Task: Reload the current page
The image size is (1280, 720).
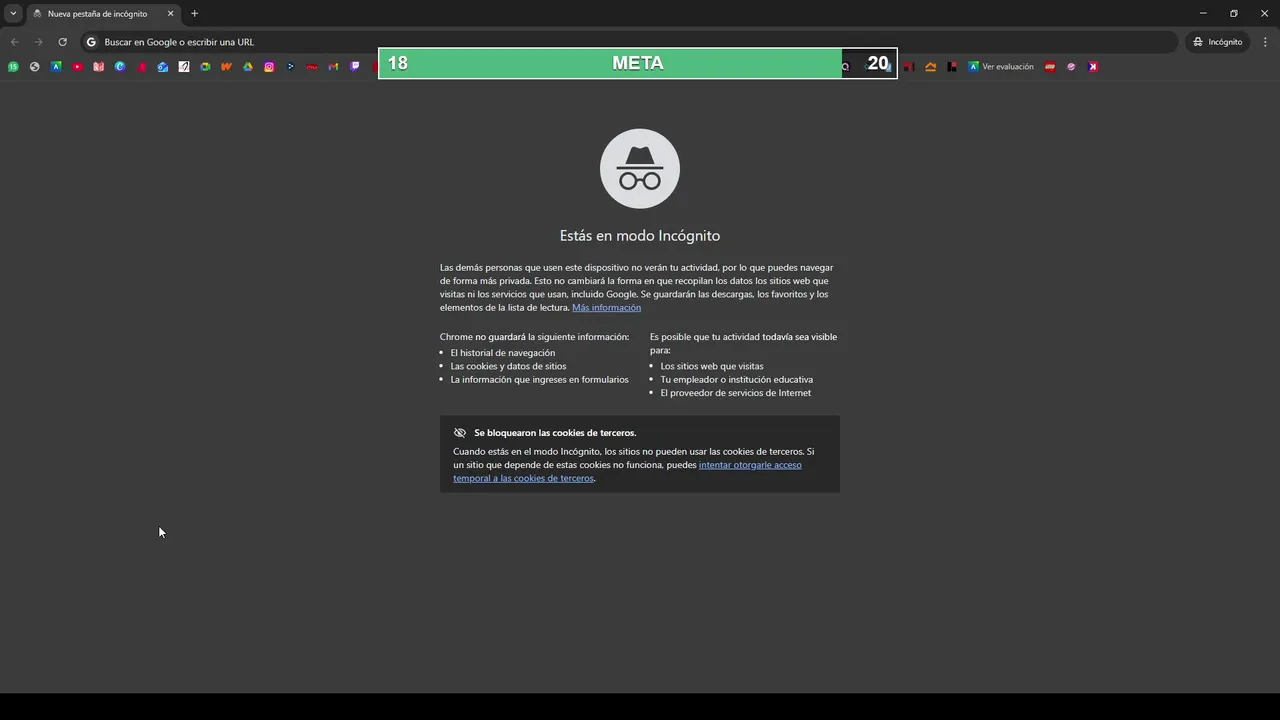Action: (62, 42)
